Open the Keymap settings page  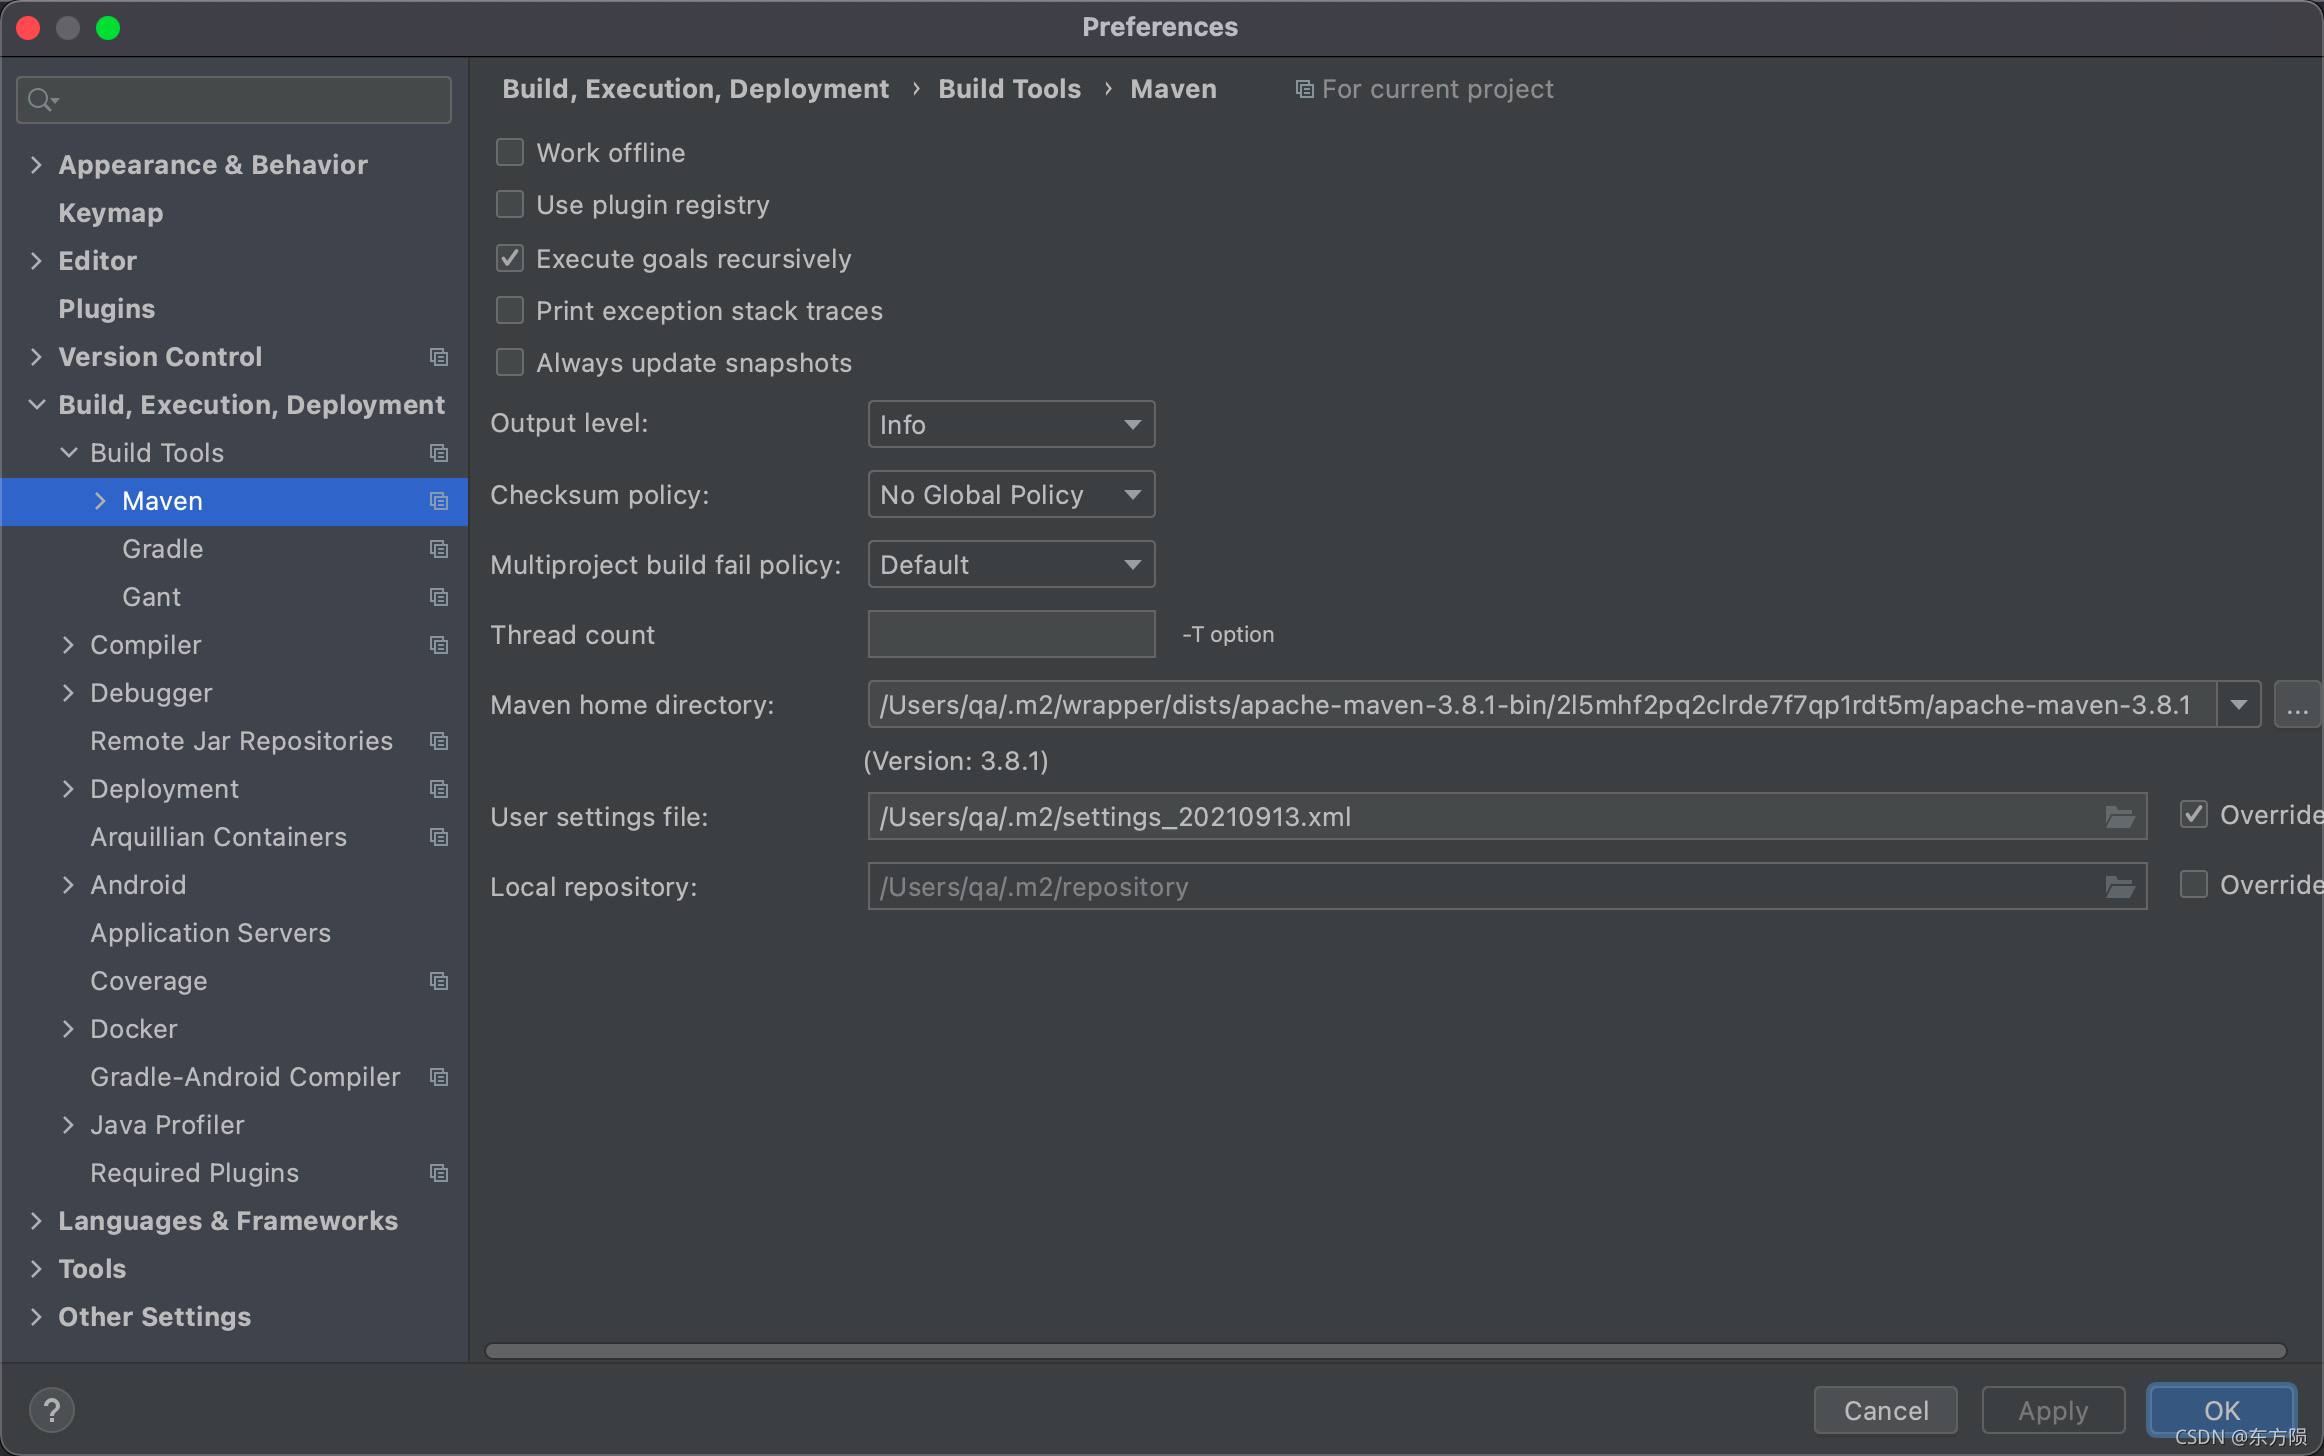point(110,213)
